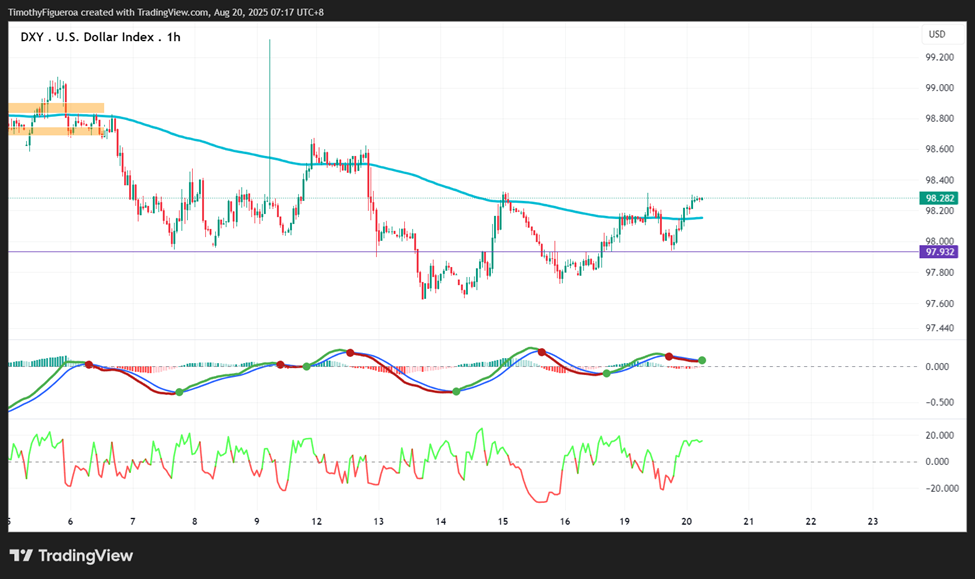975x579 pixels.
Task: Click the -0.500 MACD scale label
Action: pos(940,402)
